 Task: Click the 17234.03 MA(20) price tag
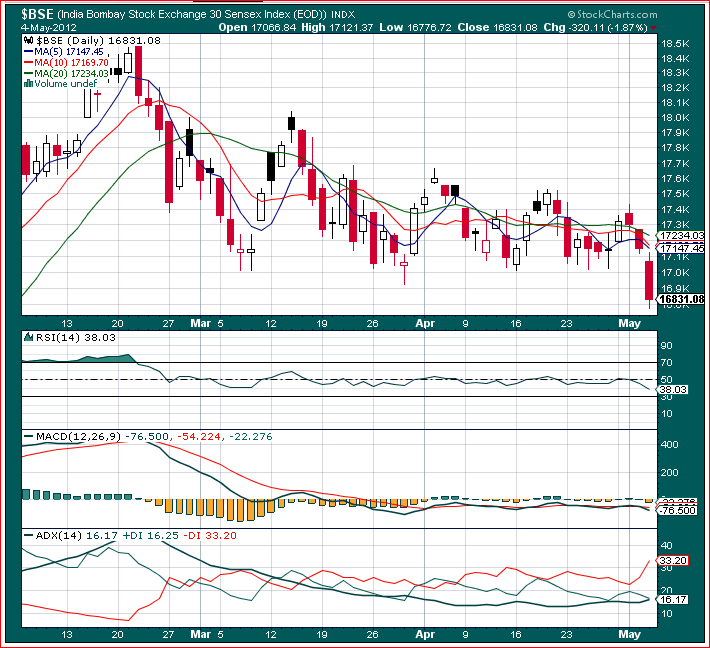pyautogui.click(x=681, y=235)
